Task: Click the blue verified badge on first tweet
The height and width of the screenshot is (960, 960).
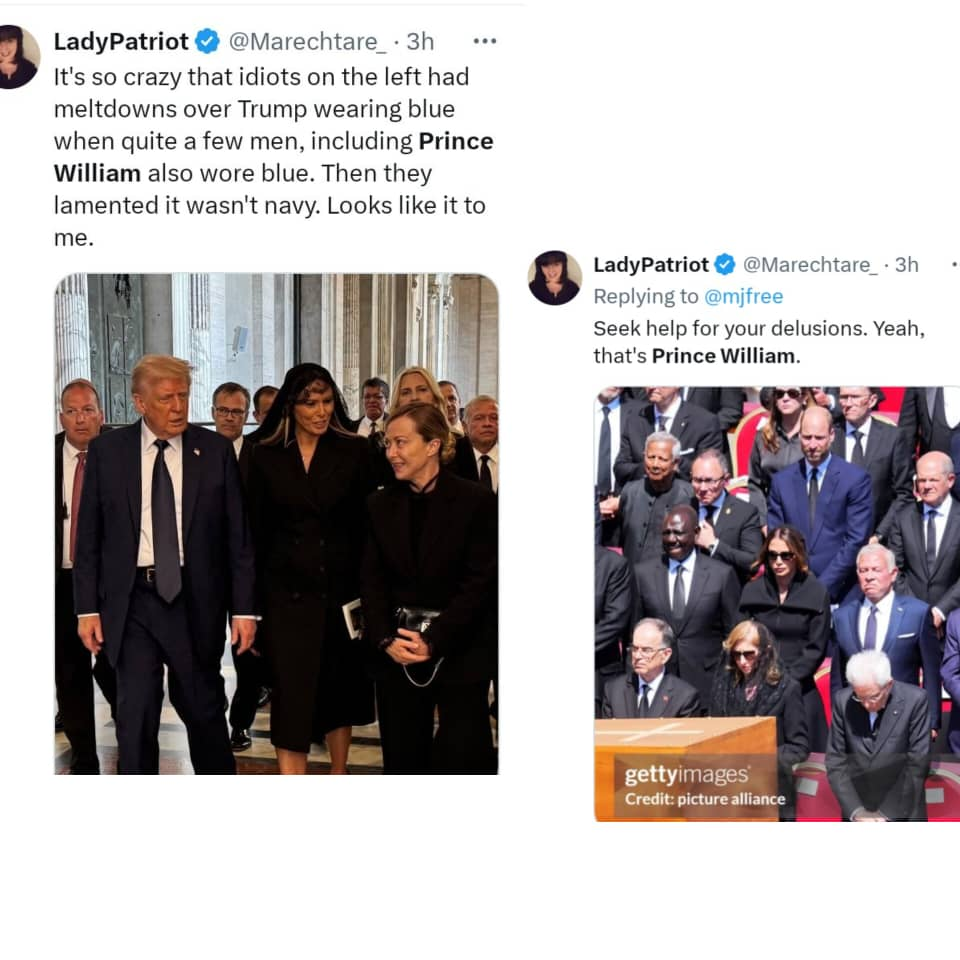Action: [208, 42]
